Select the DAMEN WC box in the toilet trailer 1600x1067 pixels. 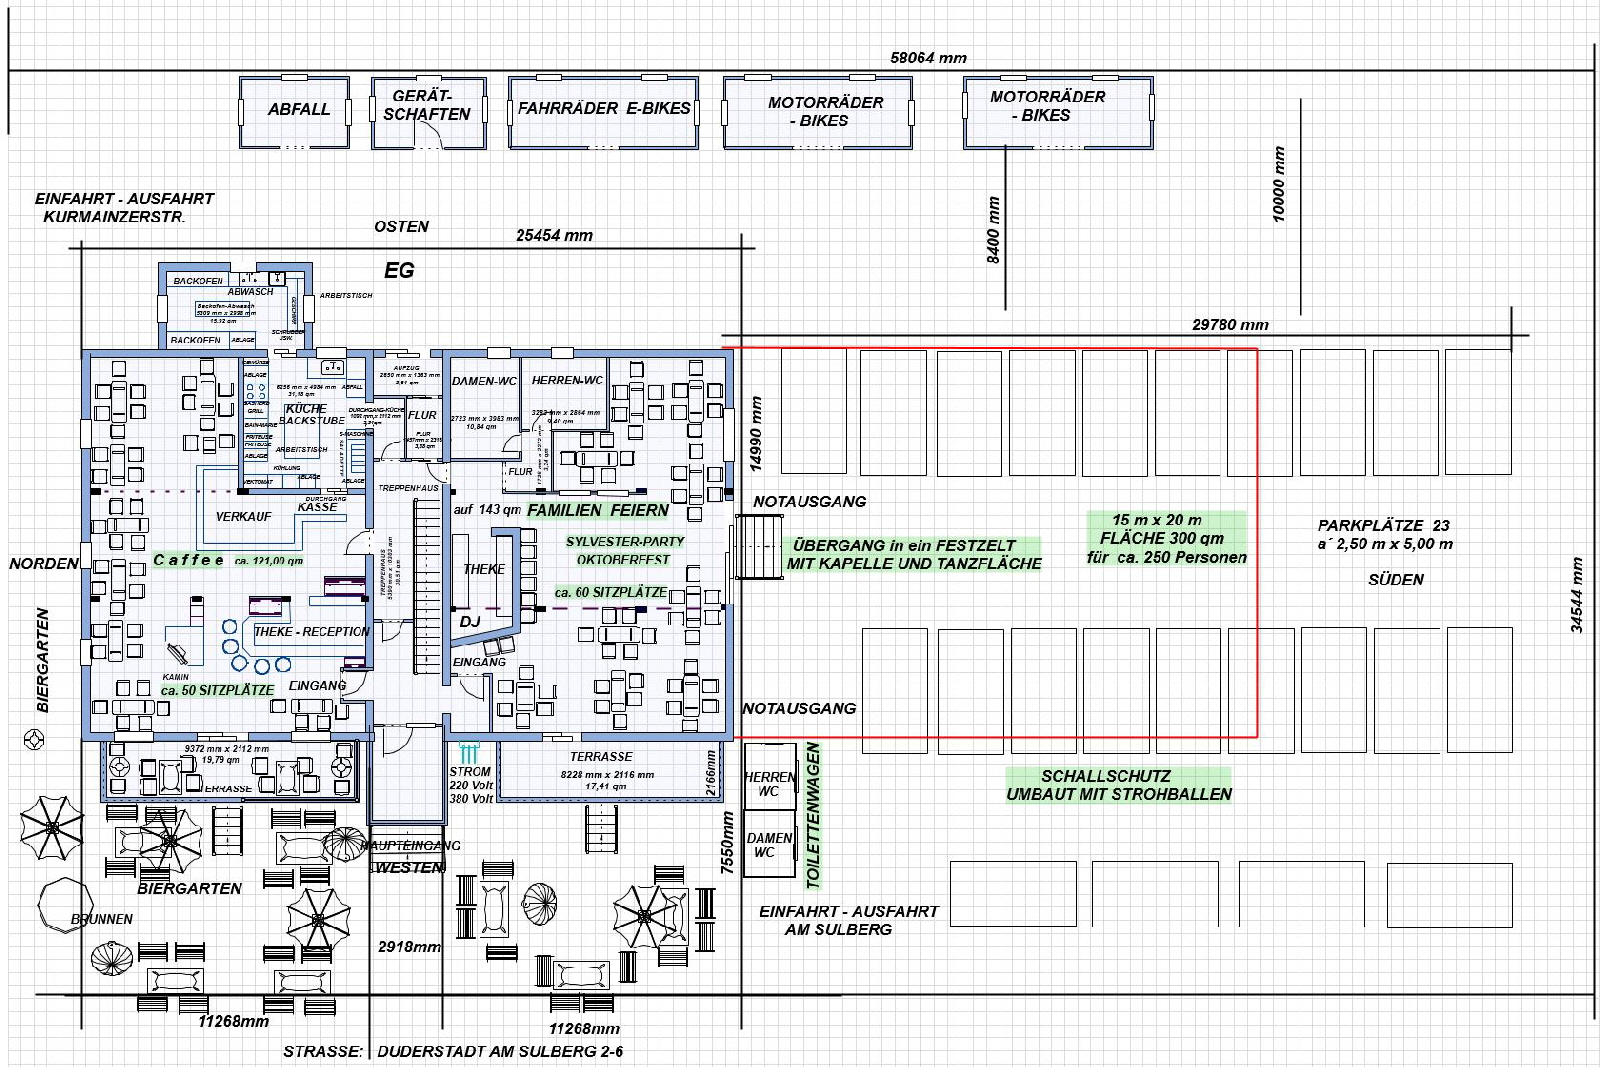(x=769, y=845)
